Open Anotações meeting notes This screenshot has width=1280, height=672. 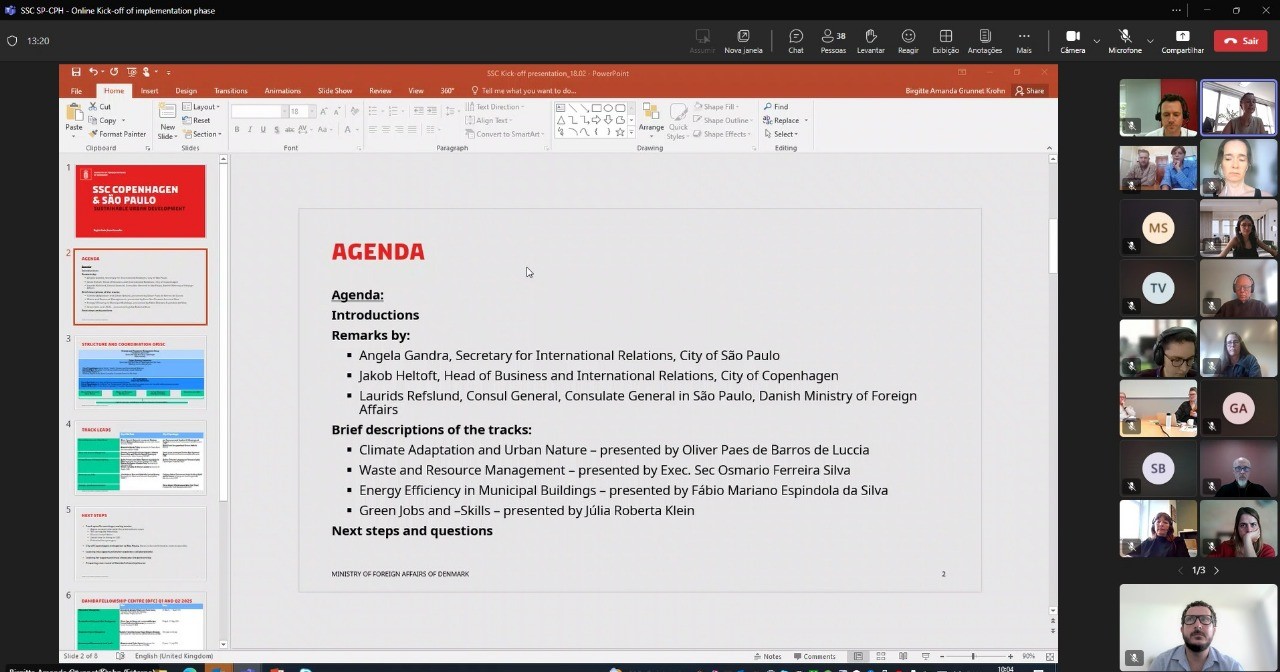(x=985, y=40)
